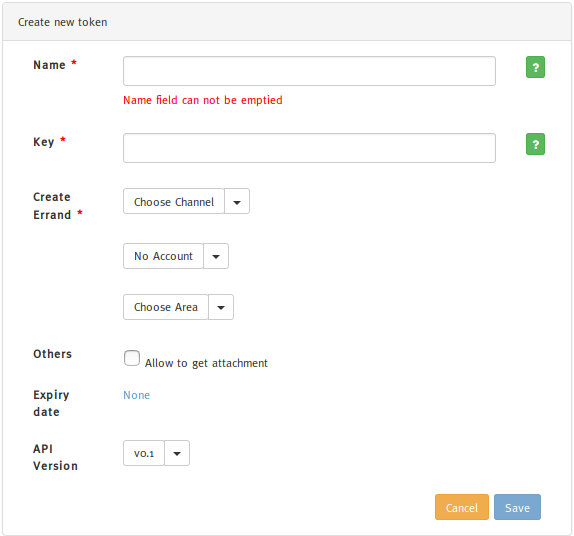This screenshot has height=536, width=574.
Task: Click the v0.1 version button
Action: coord(144,453)
